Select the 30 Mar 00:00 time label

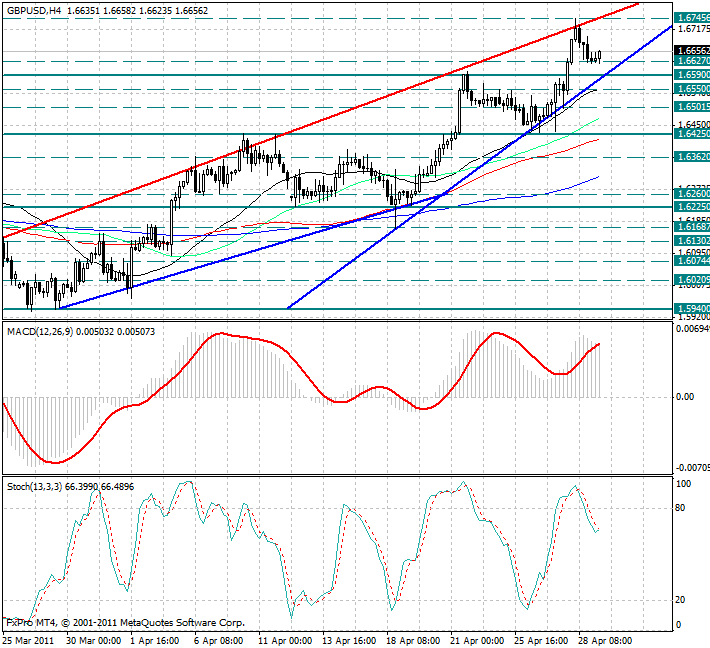(93, 641)
